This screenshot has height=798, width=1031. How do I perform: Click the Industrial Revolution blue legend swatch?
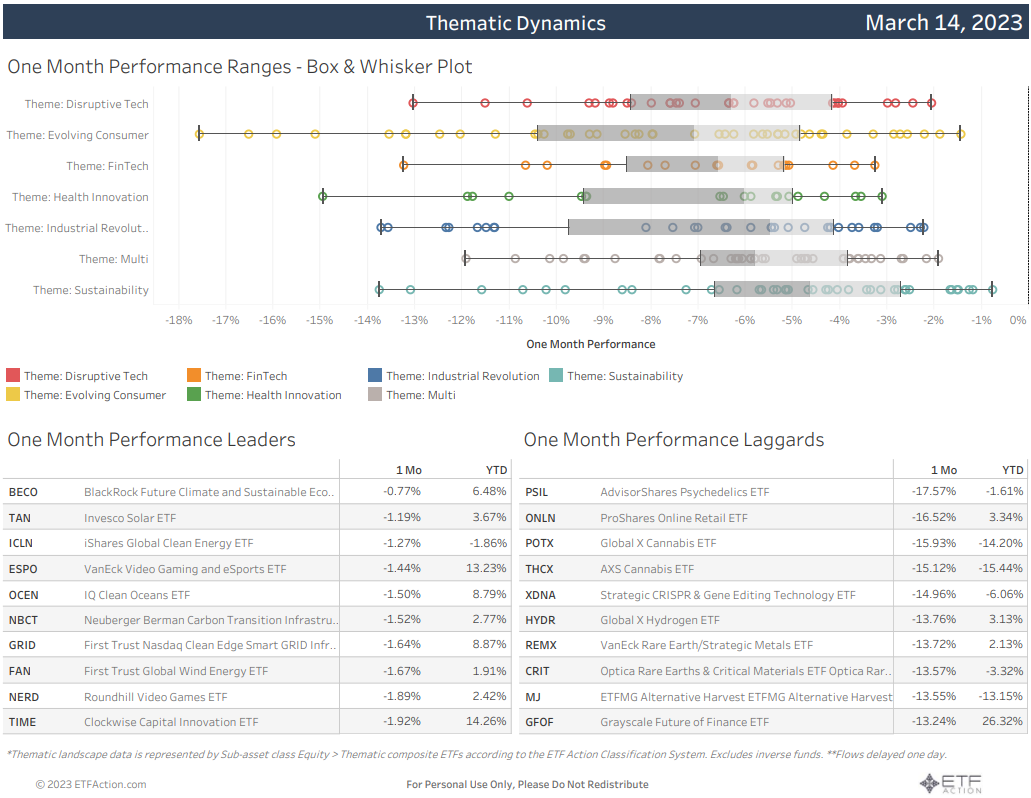[375, 375]
